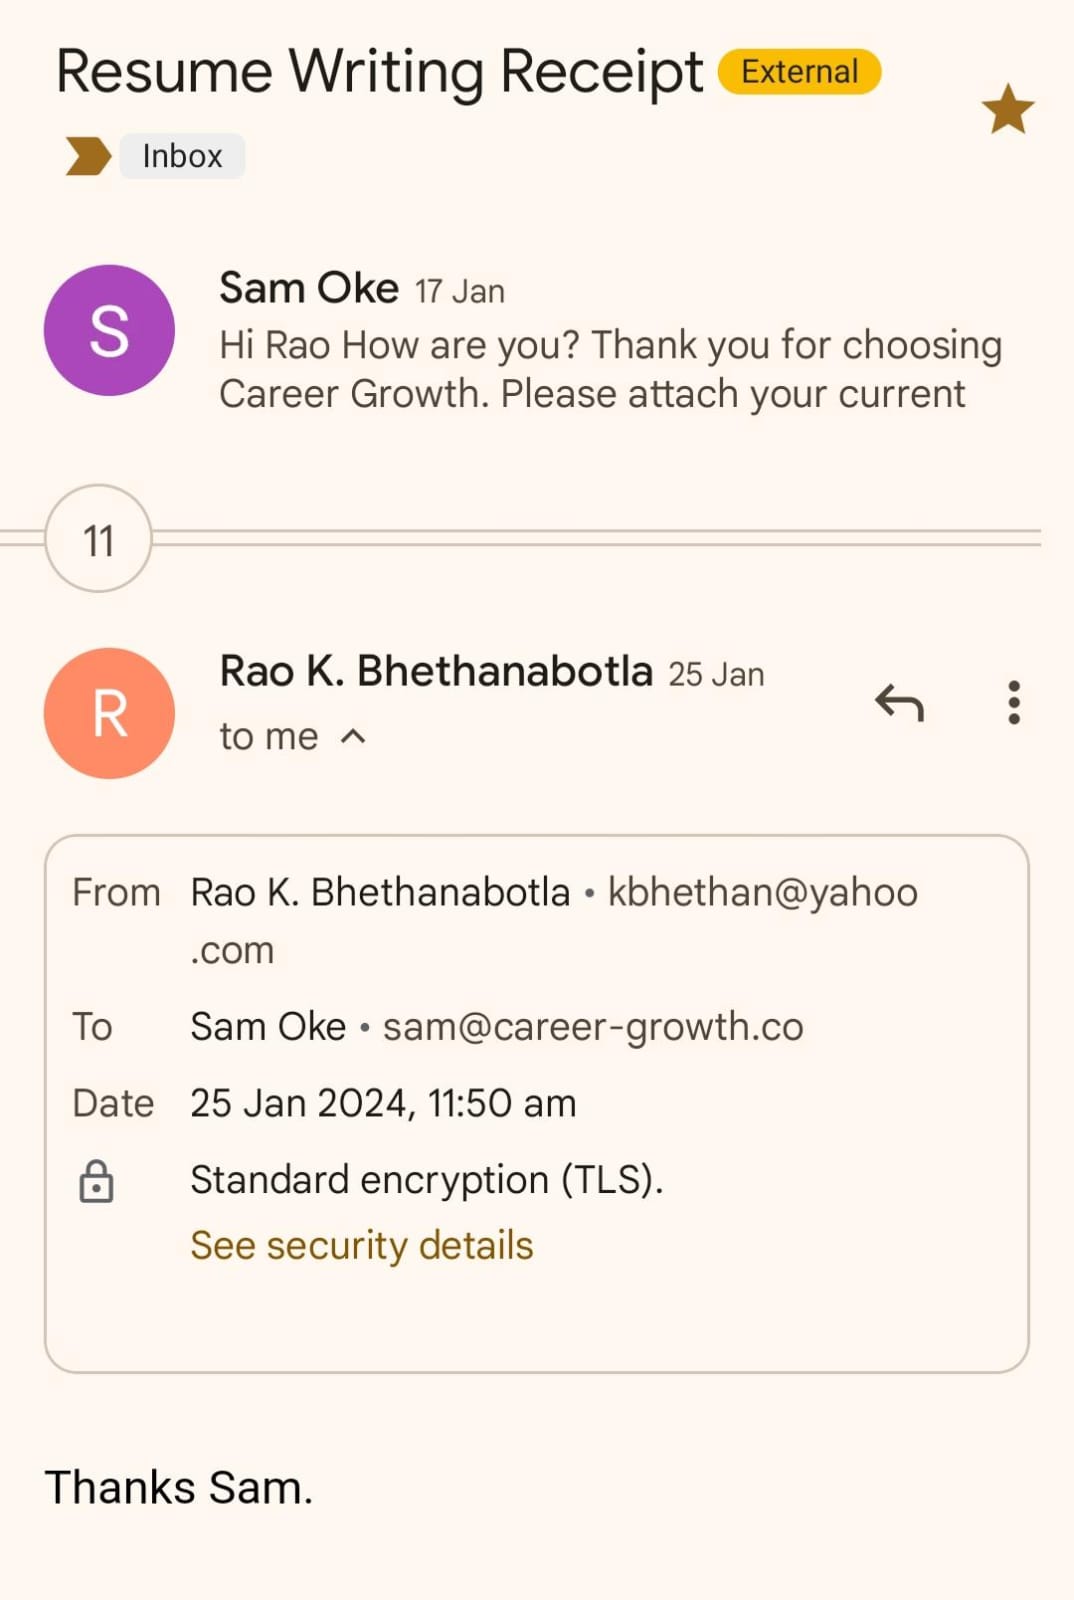Expand Sam Oke's collapsed 17 Jan message
Image resolution: width=1074 pixels, height=1600 pixels.
(610, 368)
